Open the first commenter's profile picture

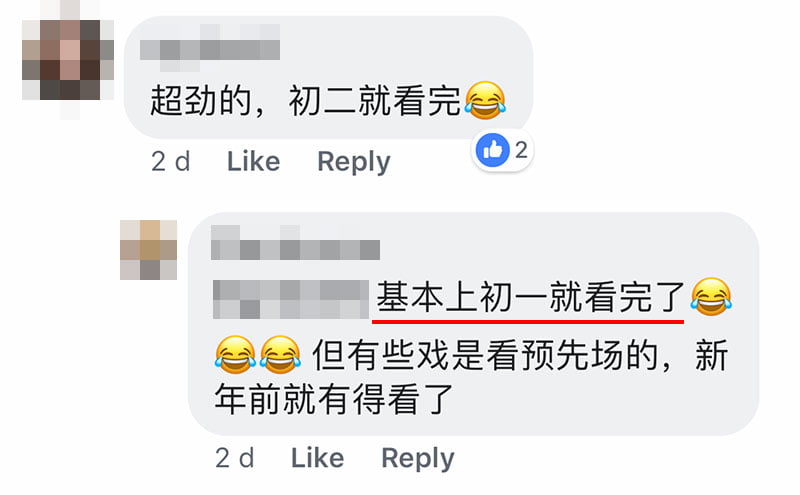pos(68,60)
